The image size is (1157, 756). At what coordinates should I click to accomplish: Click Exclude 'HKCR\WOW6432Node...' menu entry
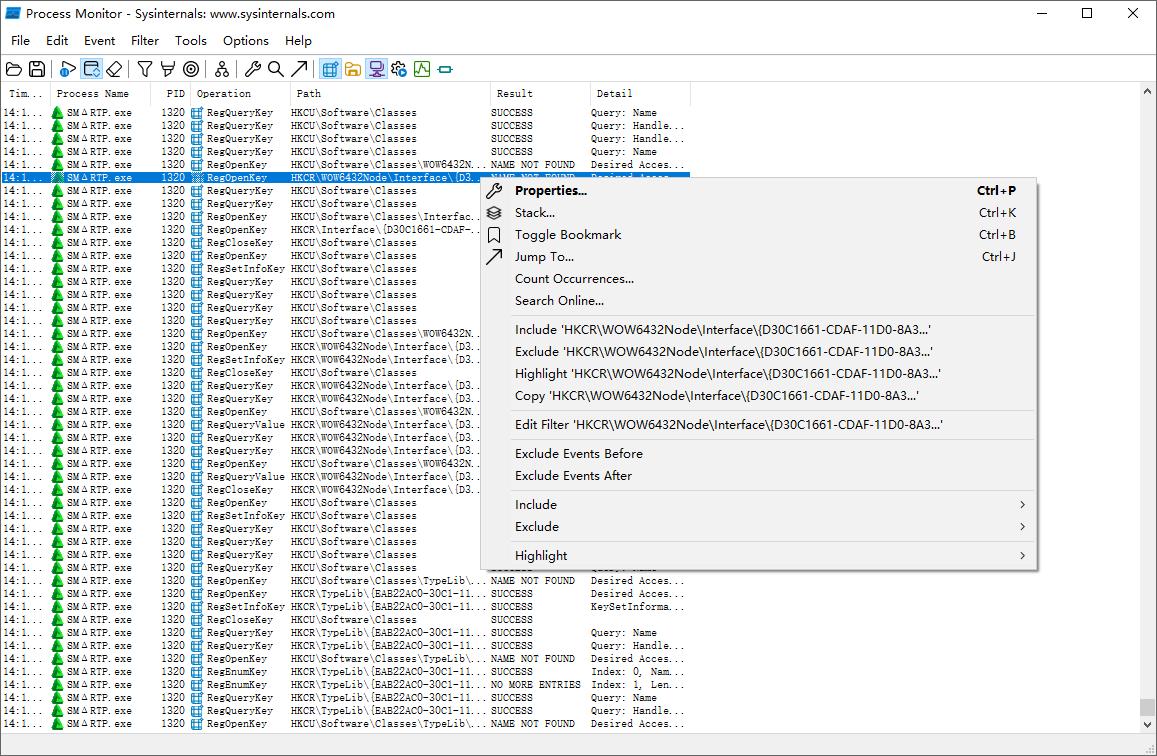tap(759, 352)
